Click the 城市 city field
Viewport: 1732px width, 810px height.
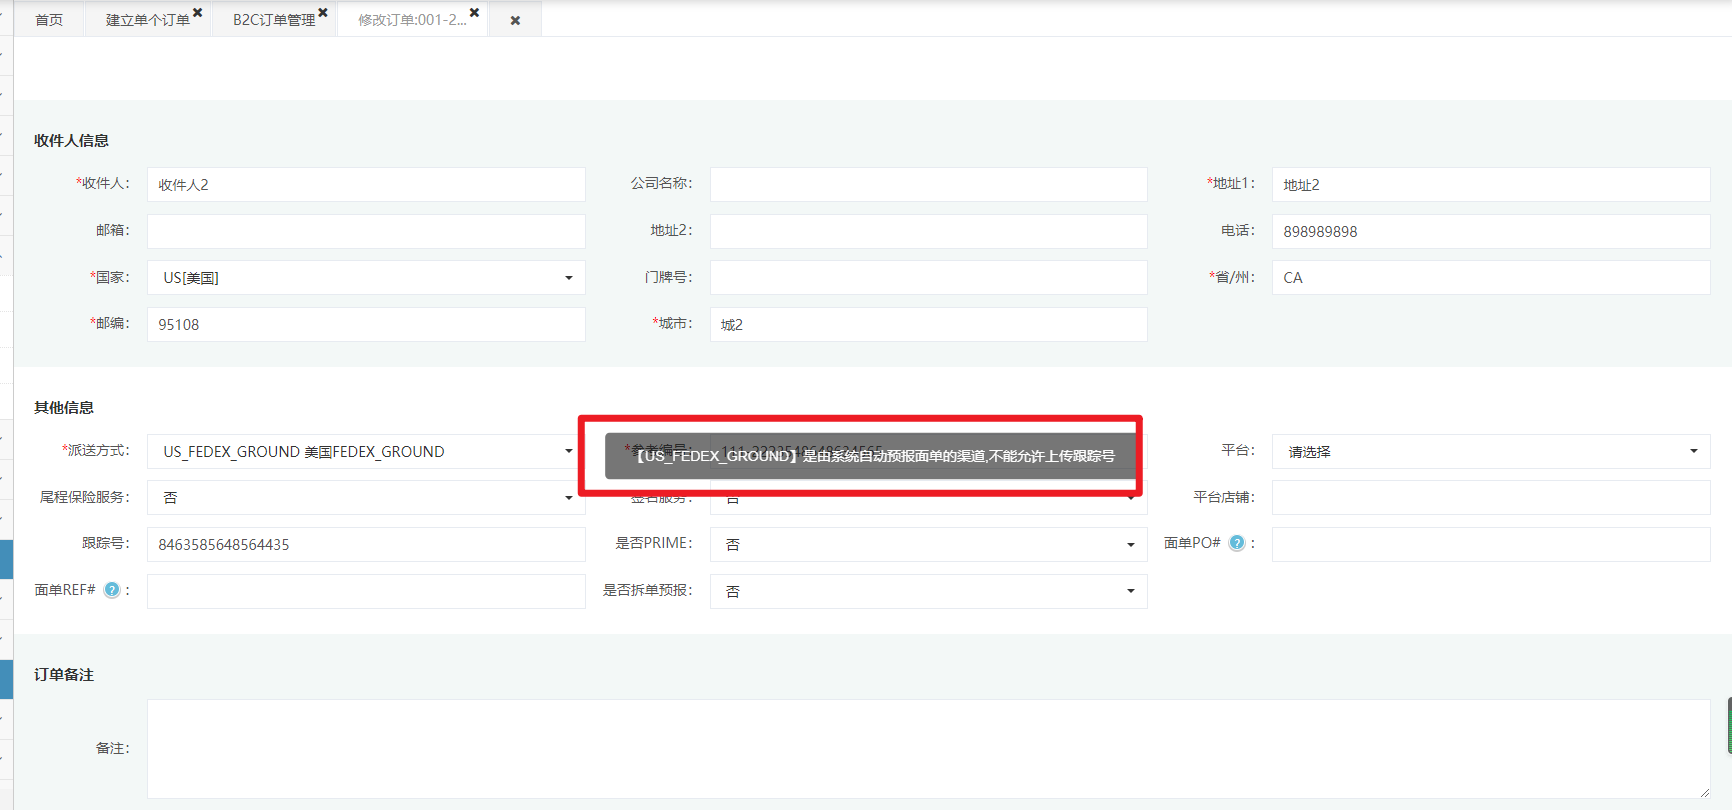(928, 324)
